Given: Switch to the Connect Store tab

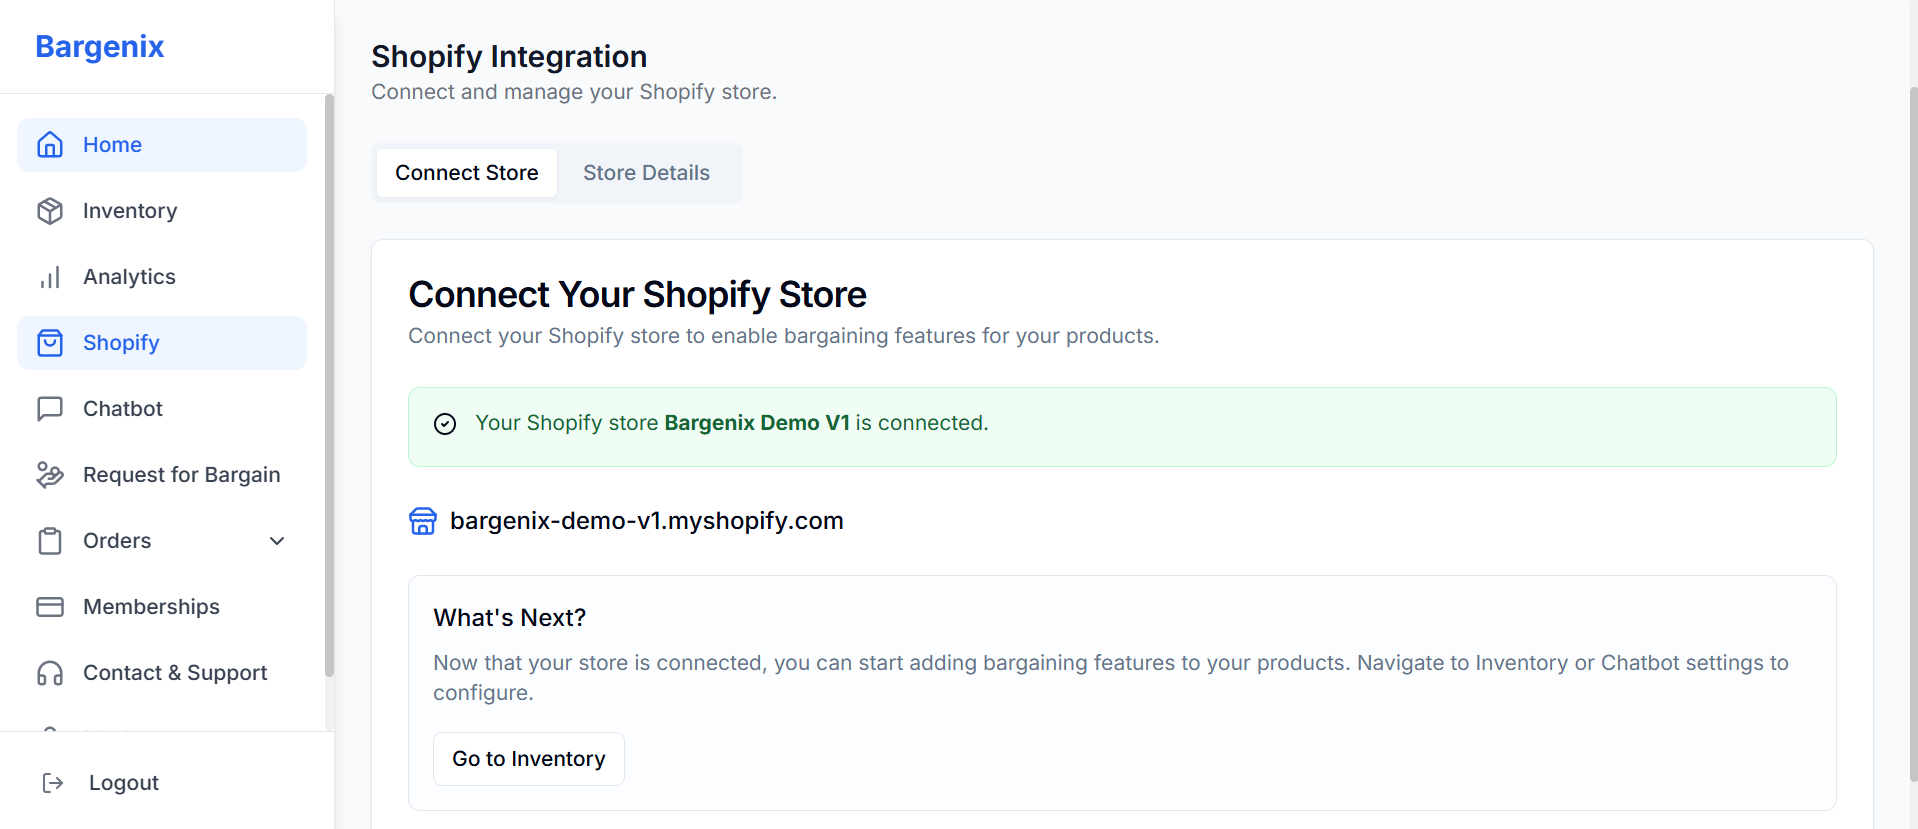Looking at the screenshot, I should pyautogui.click(x=467, y=173).
